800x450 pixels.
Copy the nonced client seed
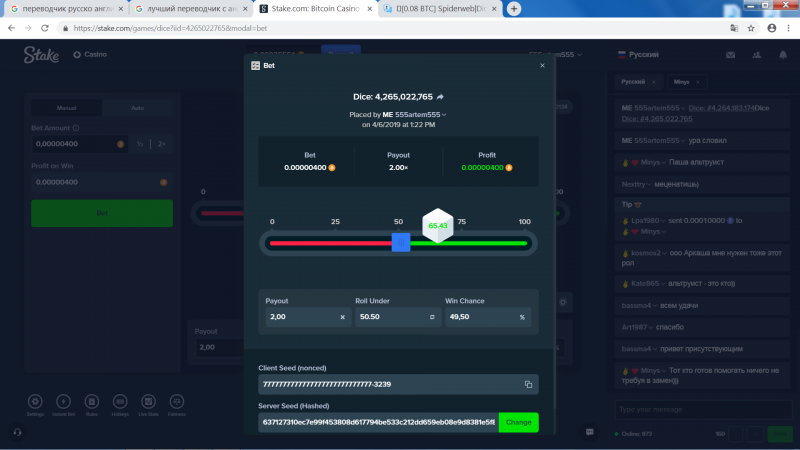pos(528,384)
